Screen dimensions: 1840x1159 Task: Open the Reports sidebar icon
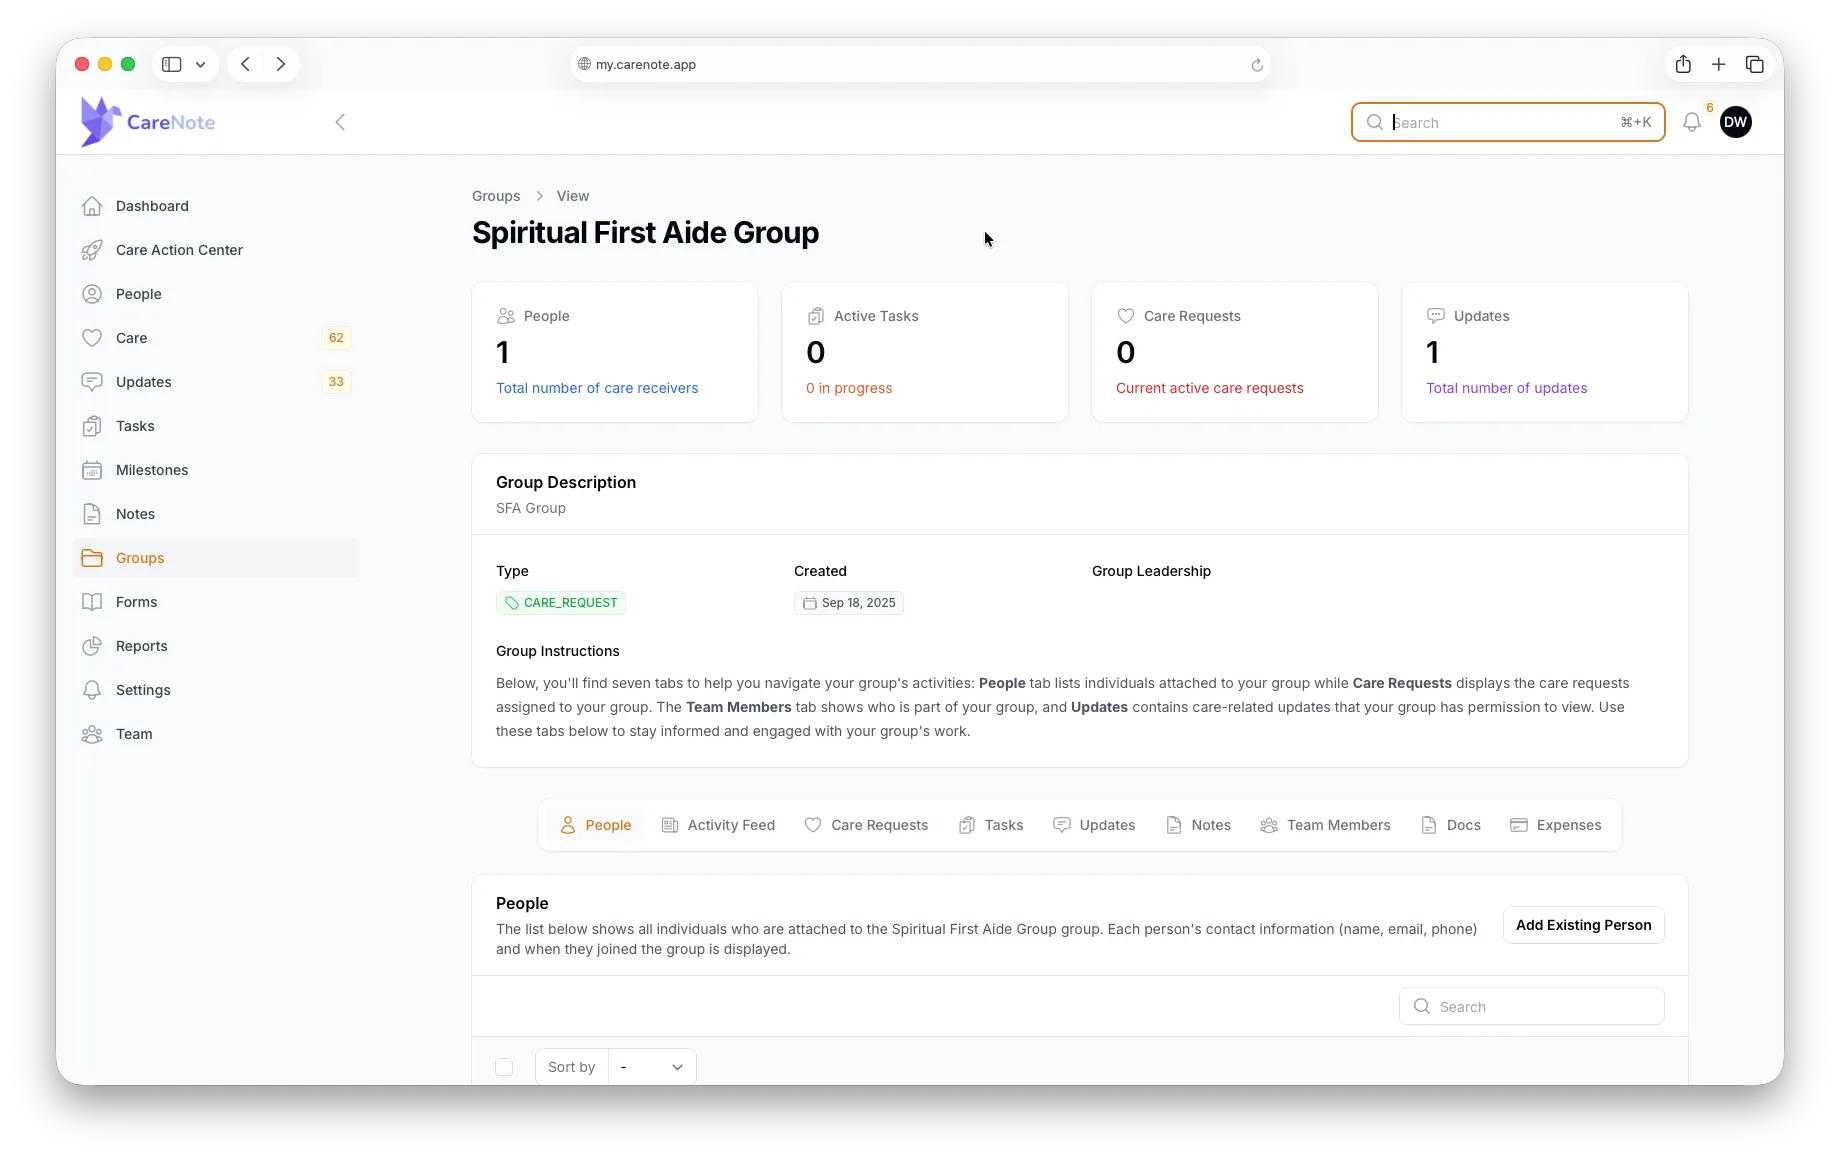pos(92,646)
